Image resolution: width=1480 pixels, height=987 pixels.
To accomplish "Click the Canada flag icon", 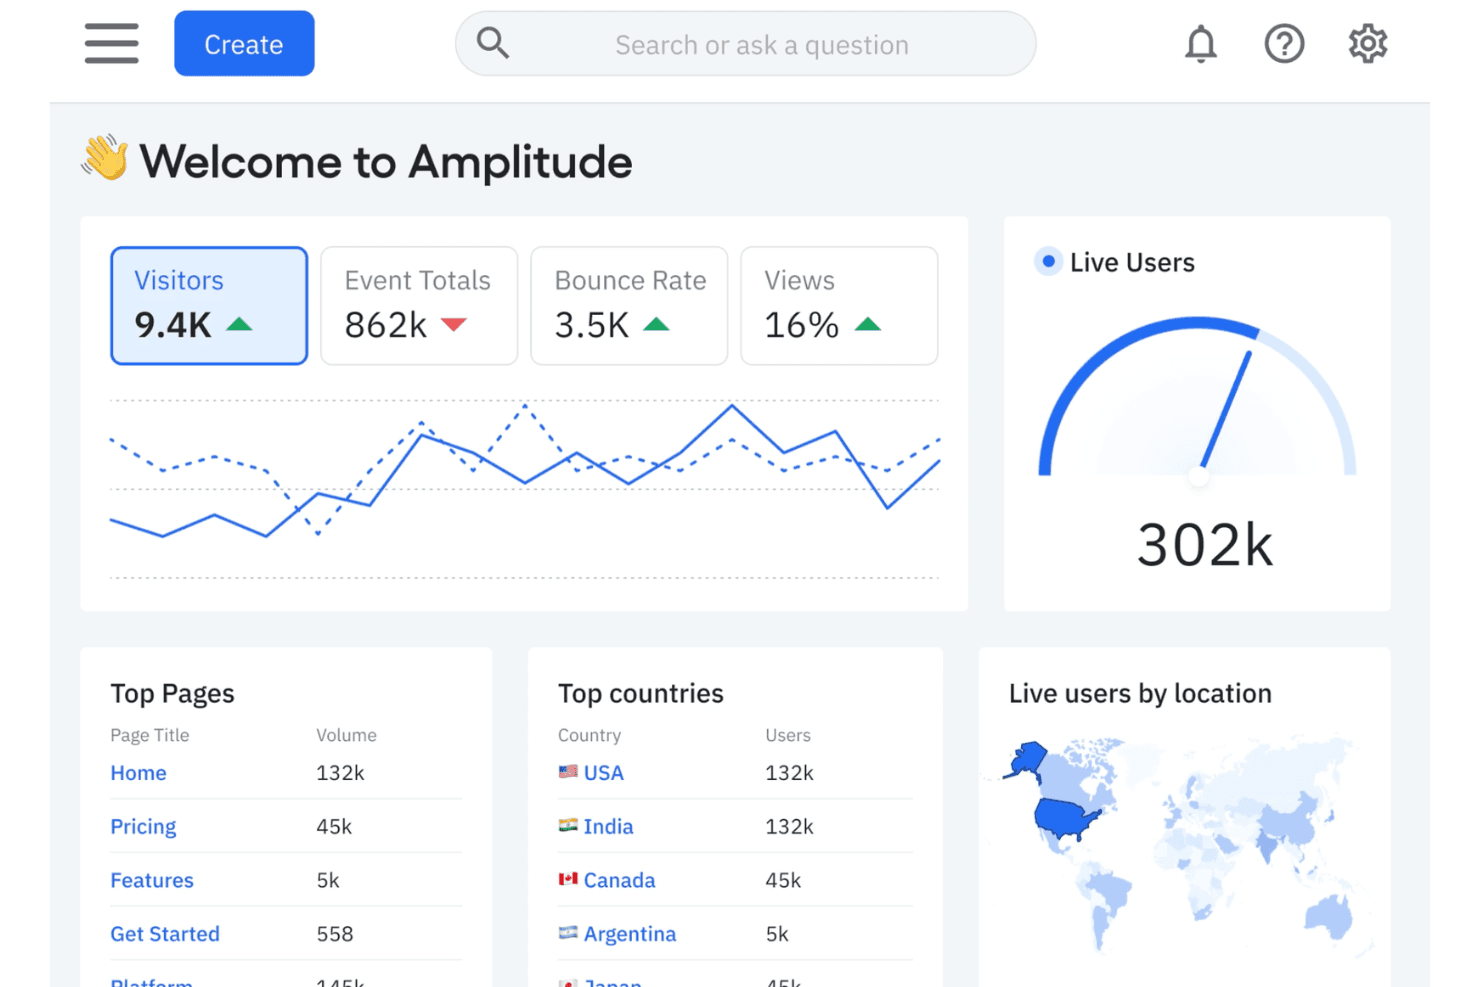I will click(568, 880).
